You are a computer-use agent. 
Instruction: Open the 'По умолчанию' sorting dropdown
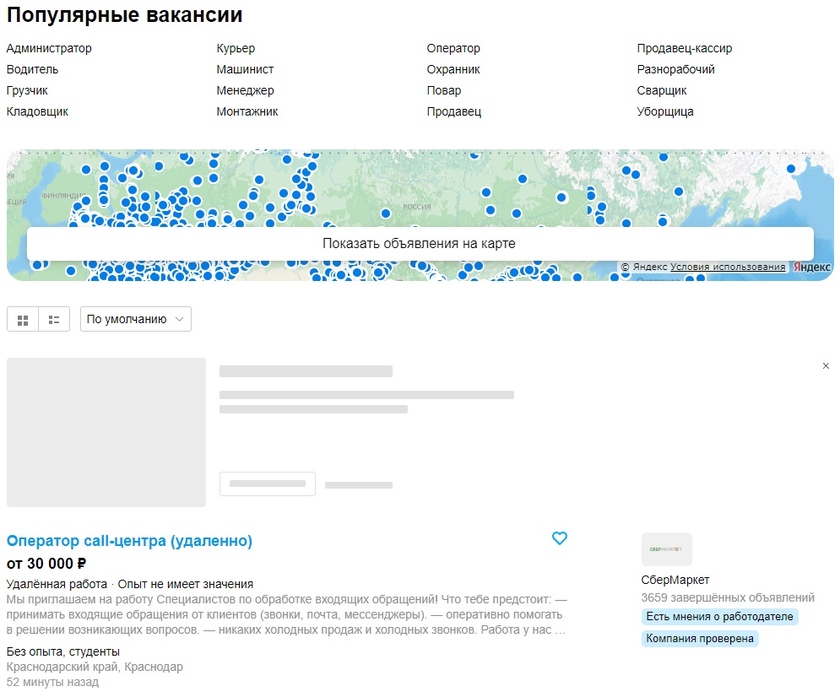[x=136, y=319]
